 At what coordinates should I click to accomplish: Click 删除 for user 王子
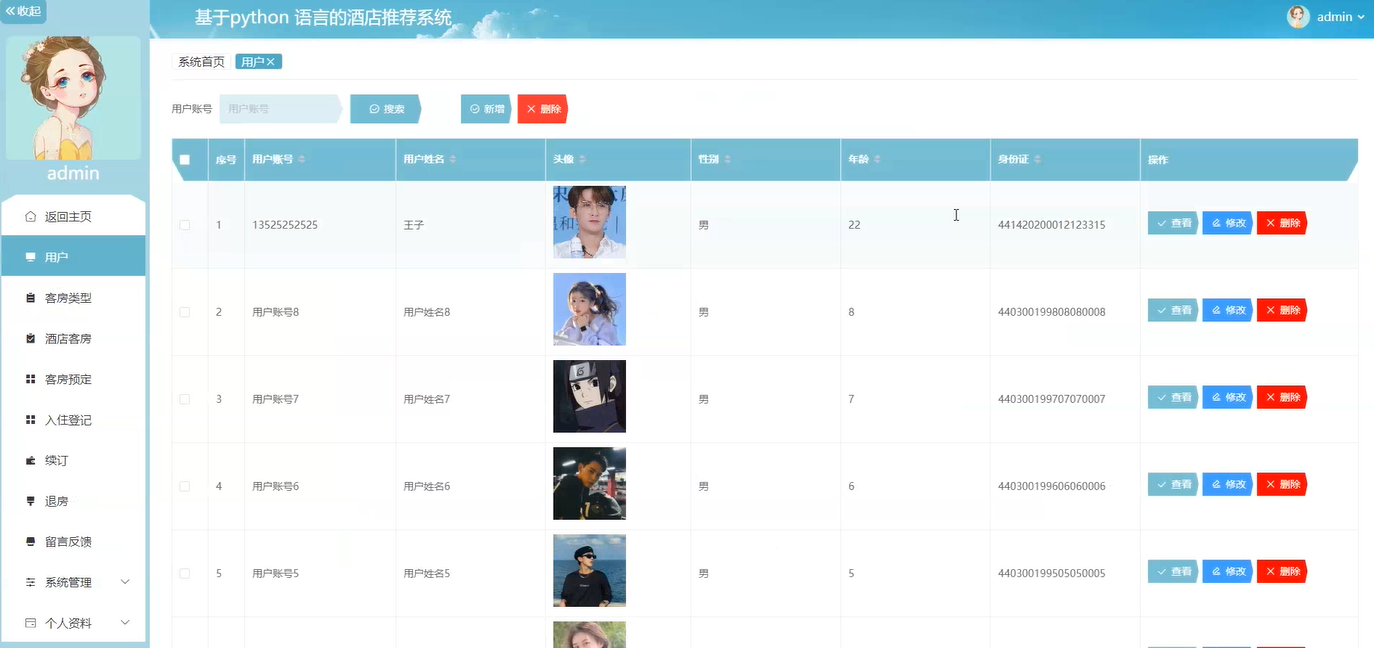(1282, 223)
